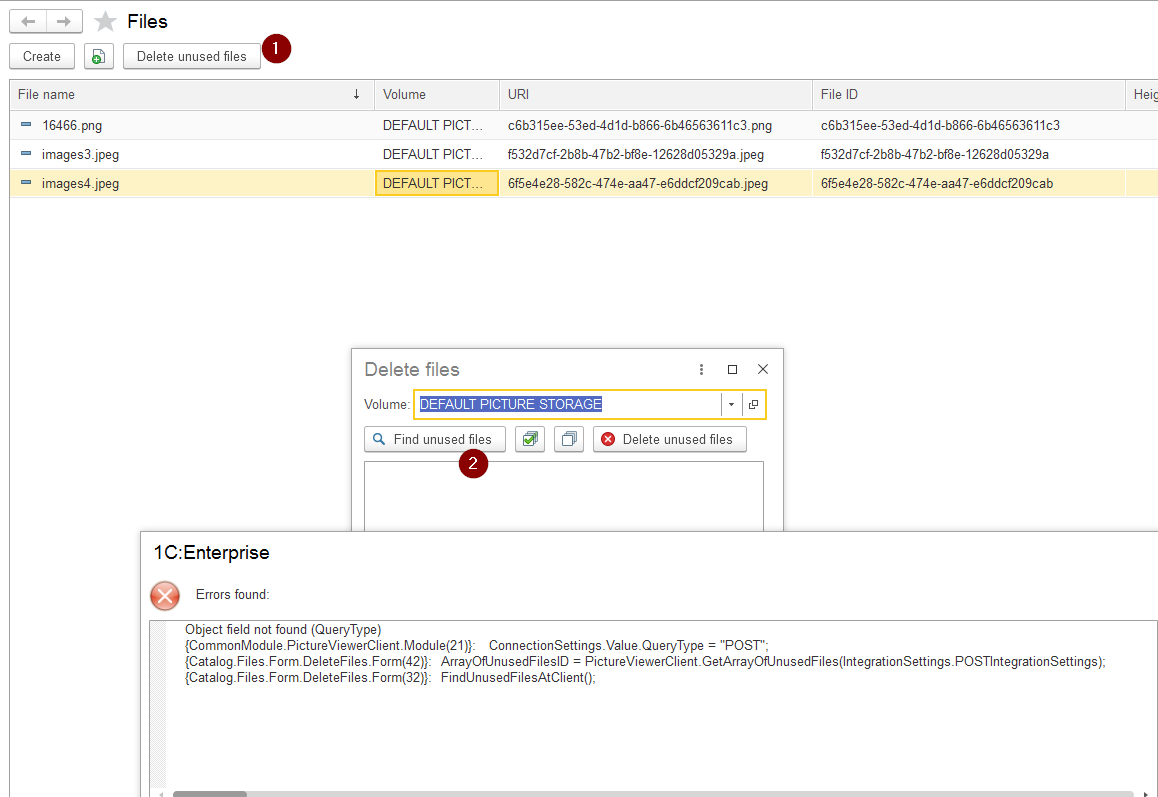Click the forward navigation arrow
1158x797 pixels.
click(x=62, y=20)
